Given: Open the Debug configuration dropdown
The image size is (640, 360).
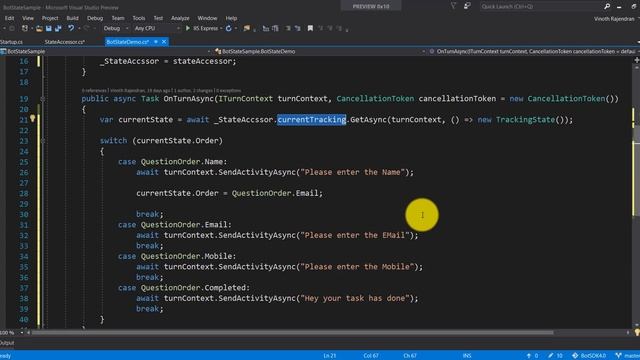Looking at the screenshot, I should [x=116, y=28].
